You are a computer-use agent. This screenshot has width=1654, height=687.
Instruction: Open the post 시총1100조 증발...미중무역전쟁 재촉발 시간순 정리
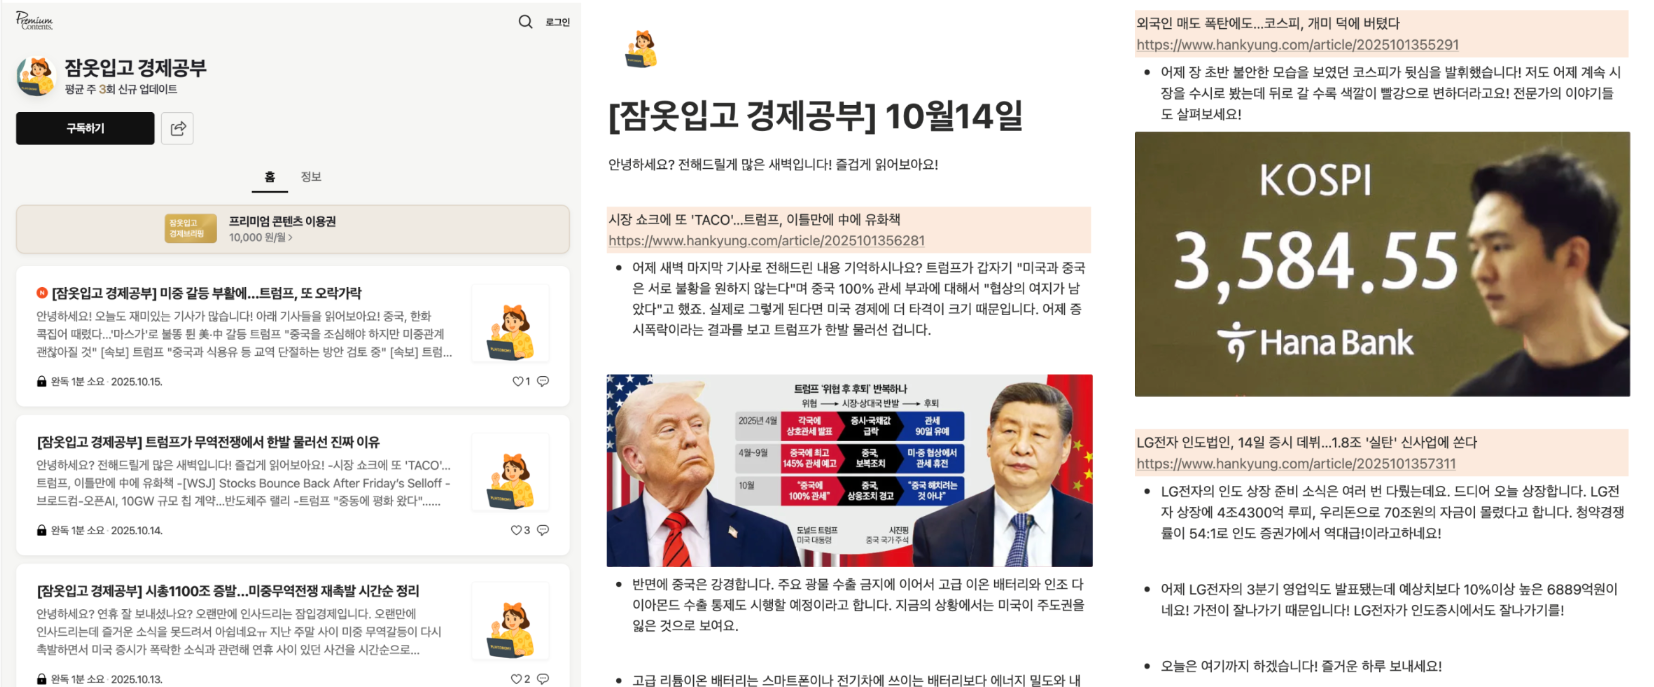[228, 591]
